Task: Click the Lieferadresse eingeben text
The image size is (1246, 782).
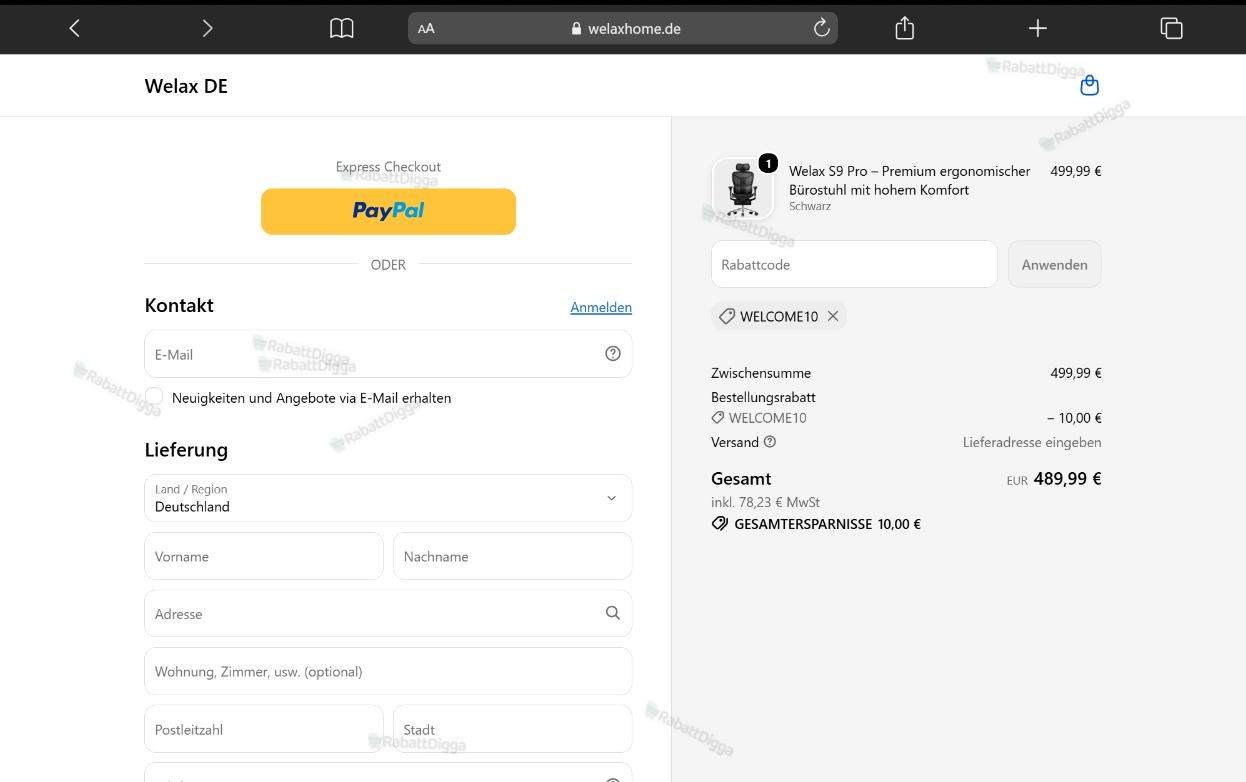Action: pos(1032,442)
